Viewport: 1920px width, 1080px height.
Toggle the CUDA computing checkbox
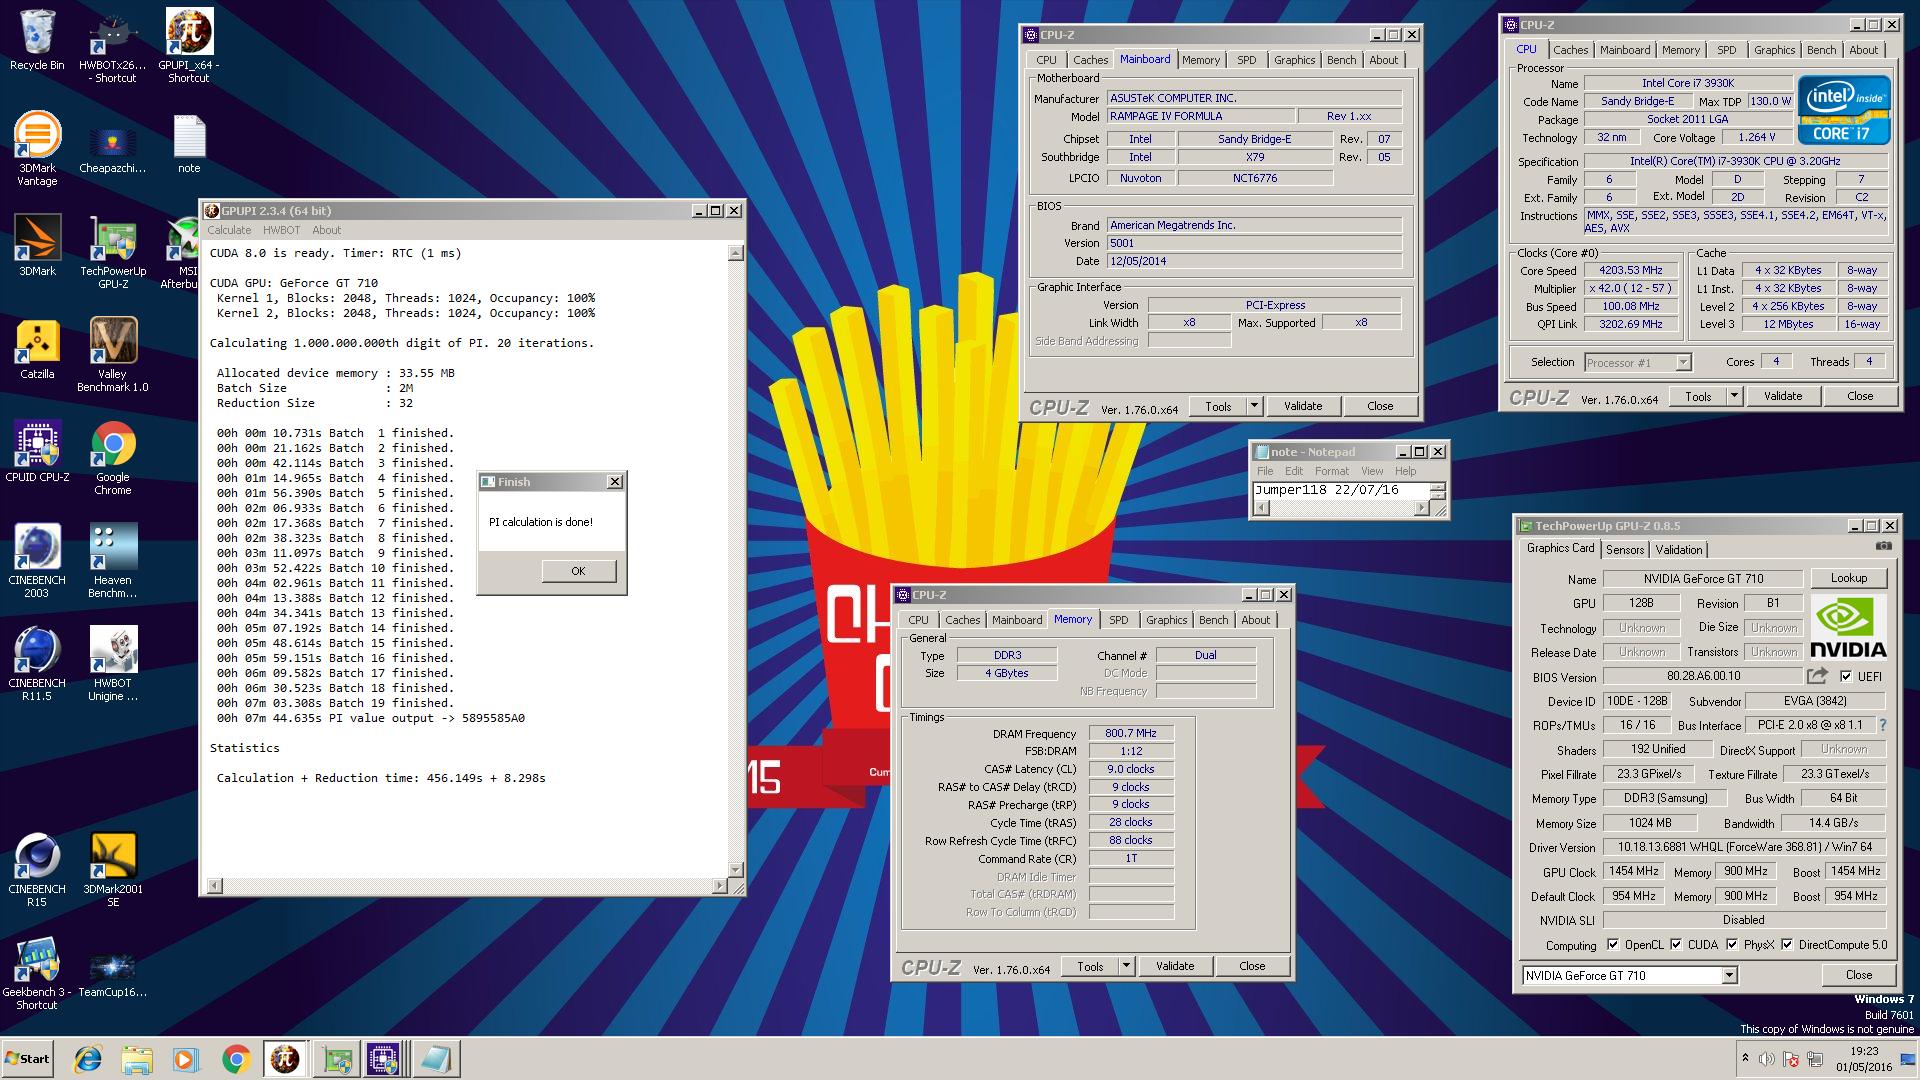point(1676,944)
